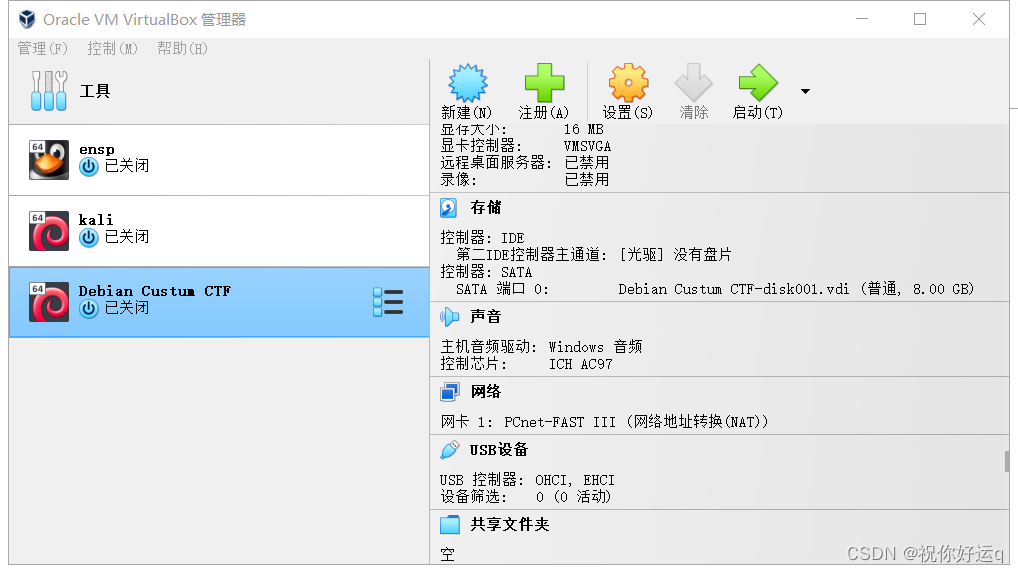Screen dimensions: 1018x573
Task: Click the 新建(N) new VM icon
Action: [467, 83]
